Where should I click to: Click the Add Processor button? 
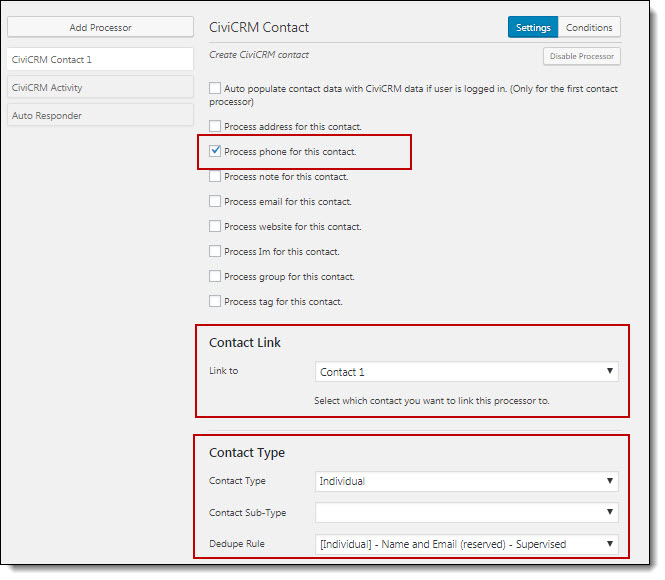(100, 27)
